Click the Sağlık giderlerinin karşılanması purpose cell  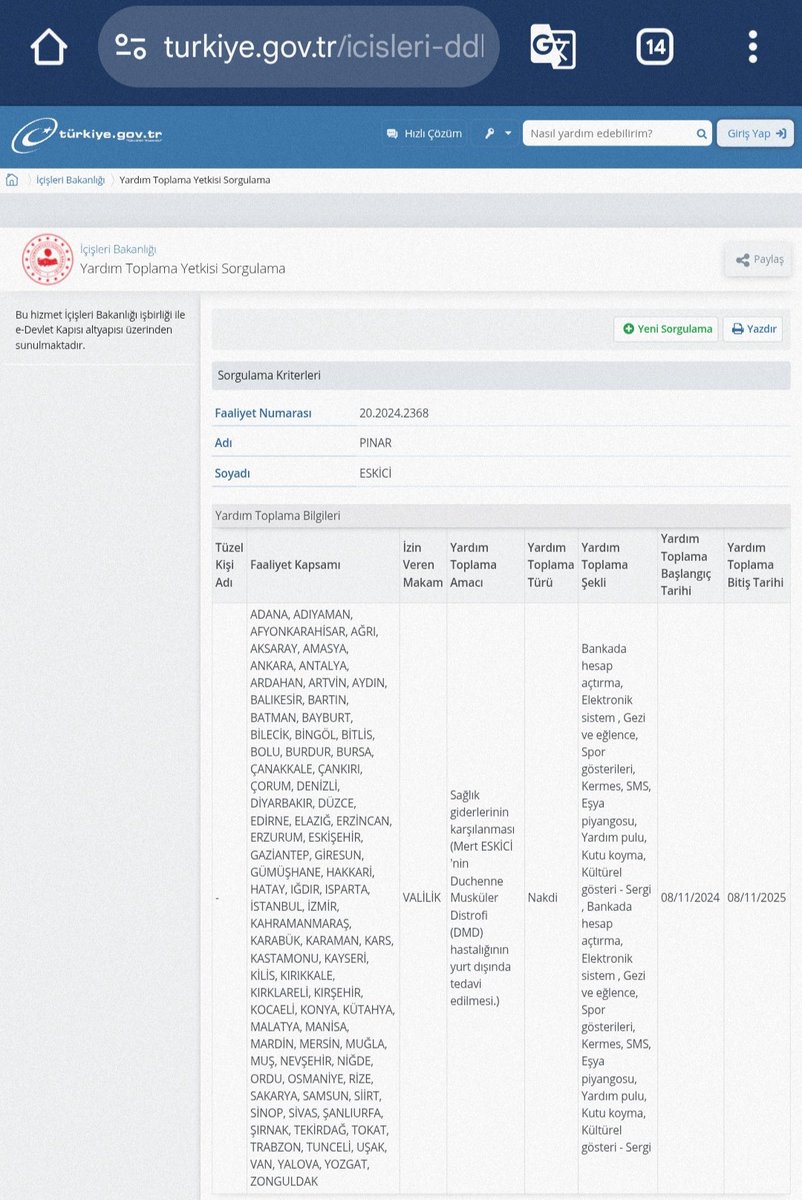click(484, 898)
